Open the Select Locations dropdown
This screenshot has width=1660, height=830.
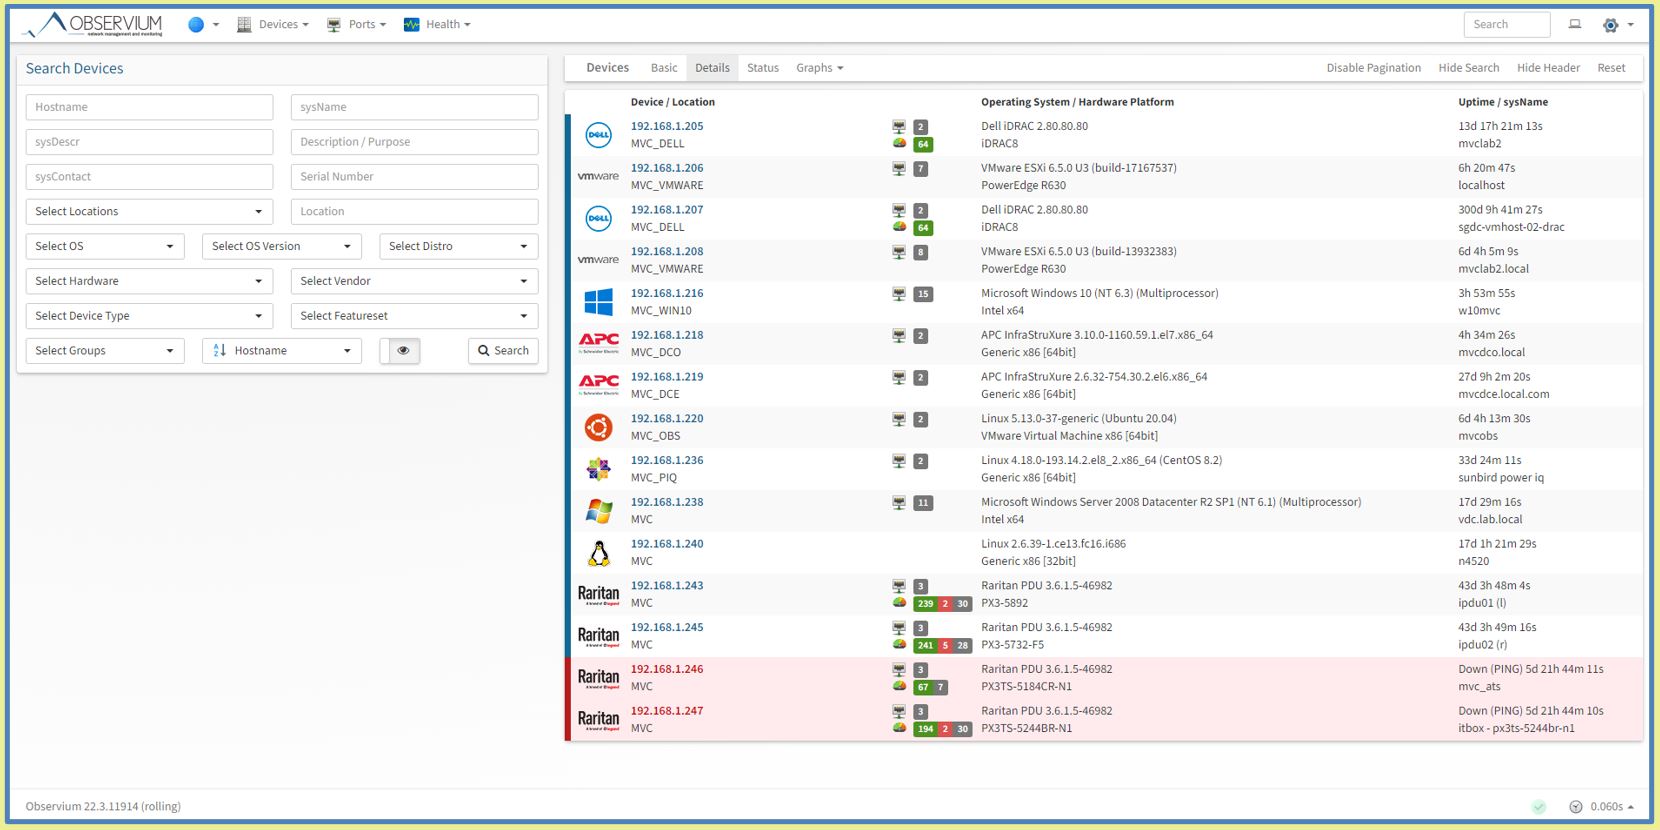coord(149,212)
